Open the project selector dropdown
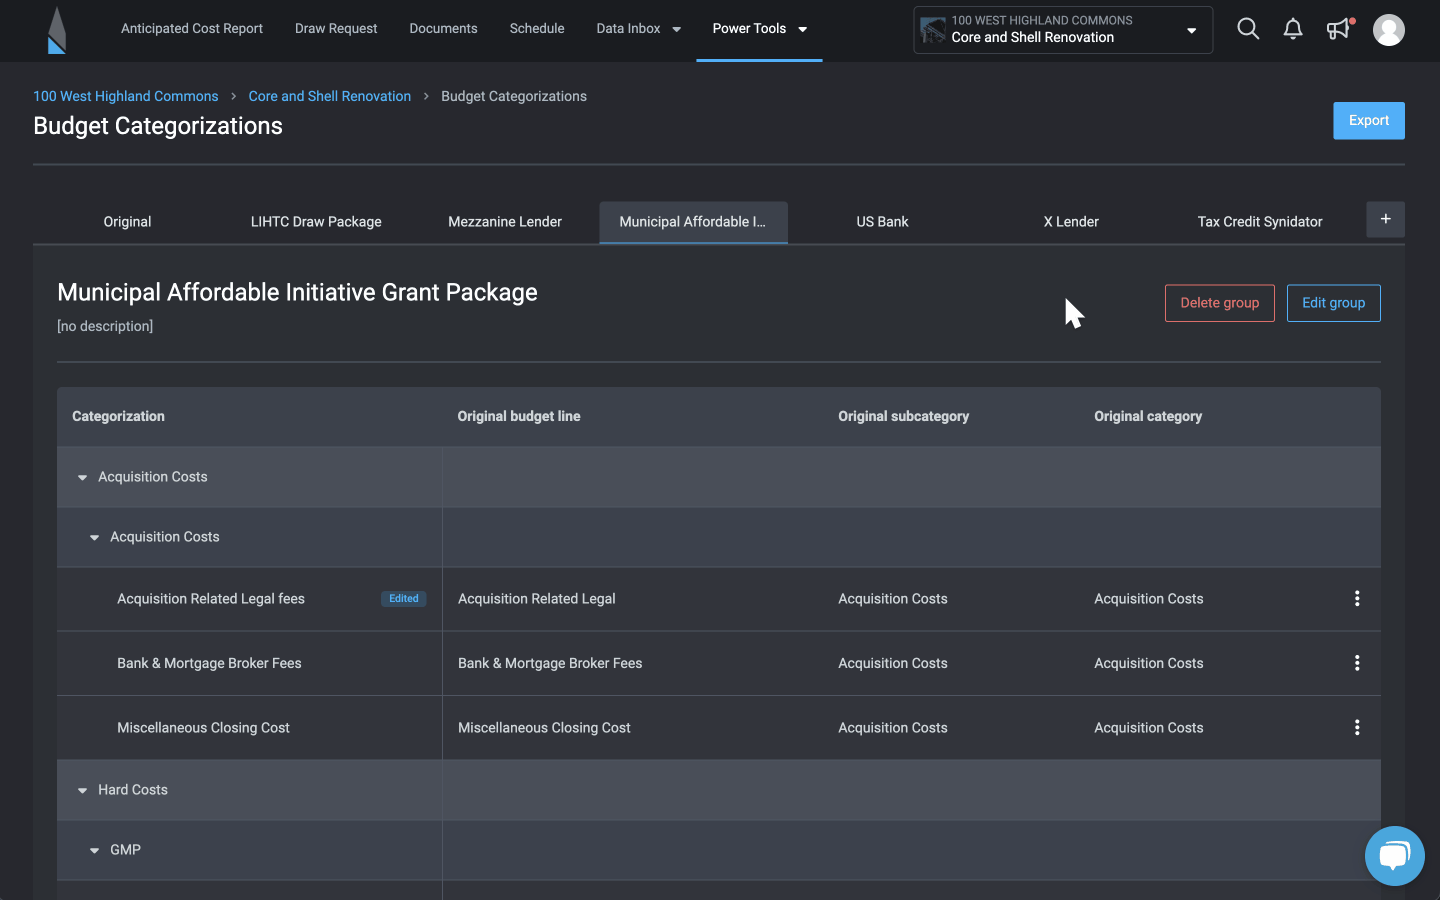 tap(1062, 30)
